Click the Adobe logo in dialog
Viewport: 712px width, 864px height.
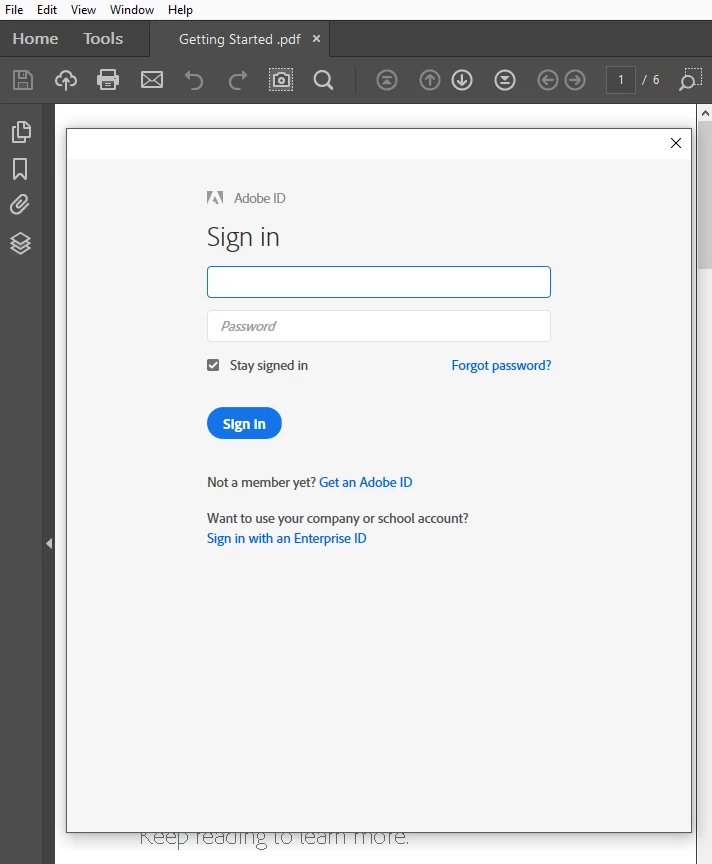pyautogui.click(x=215, y=197)
